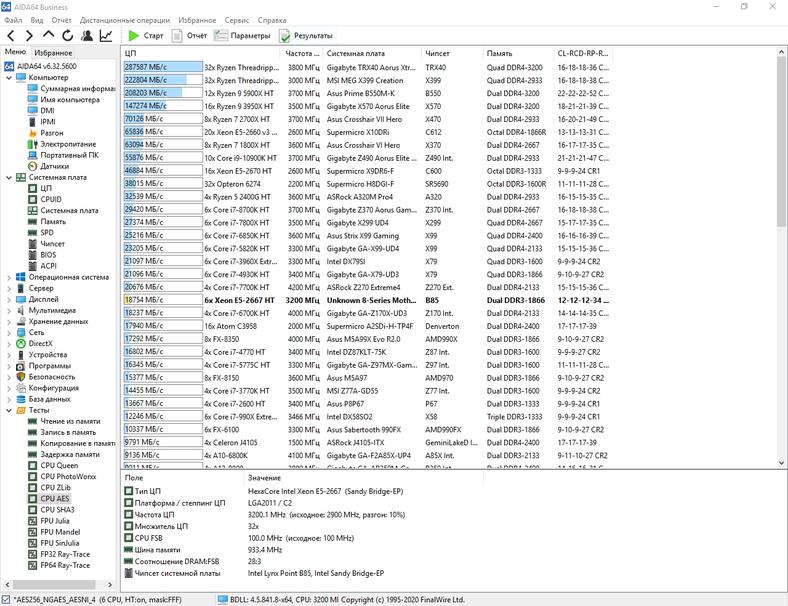
Task: Expand the Хранение данных node
Action: click(x=9, y=322)
